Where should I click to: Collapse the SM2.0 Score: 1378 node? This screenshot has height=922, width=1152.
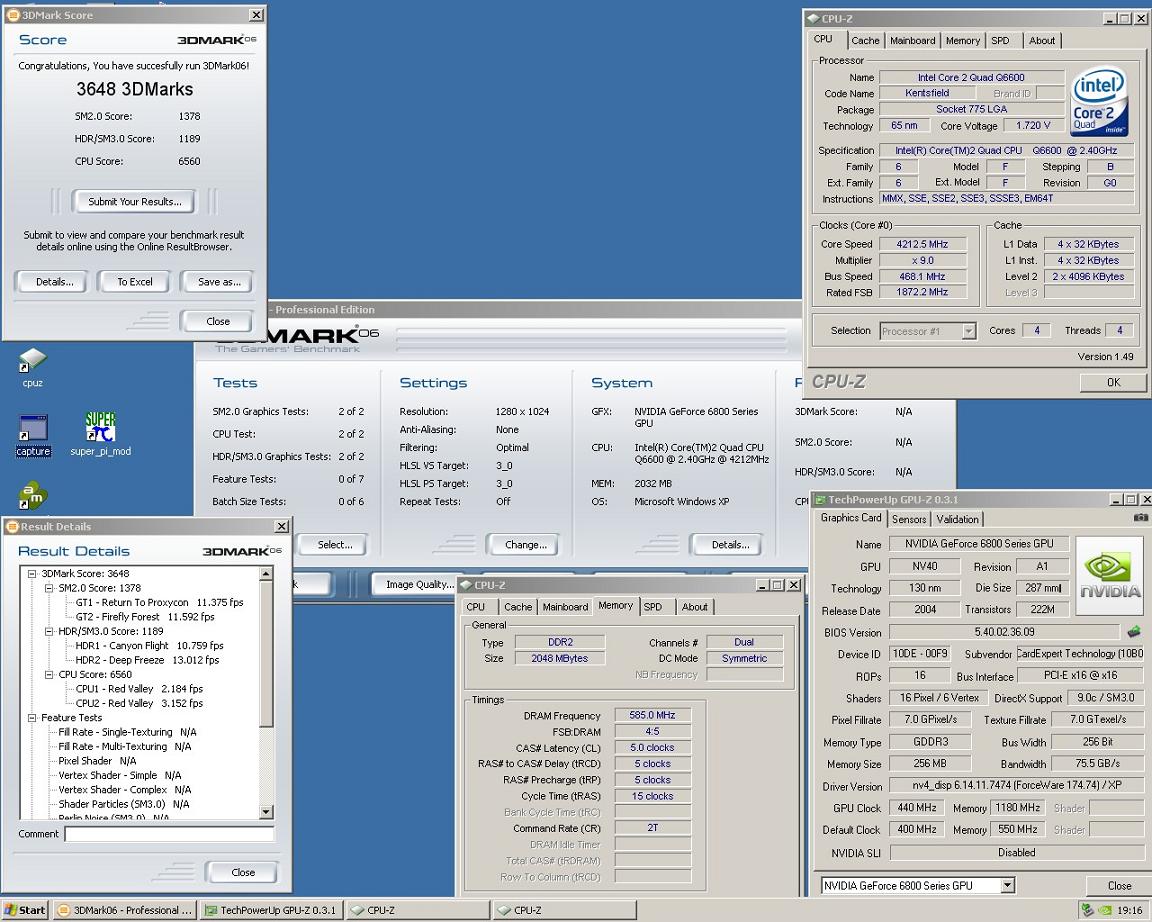click(x=49, y=588)
